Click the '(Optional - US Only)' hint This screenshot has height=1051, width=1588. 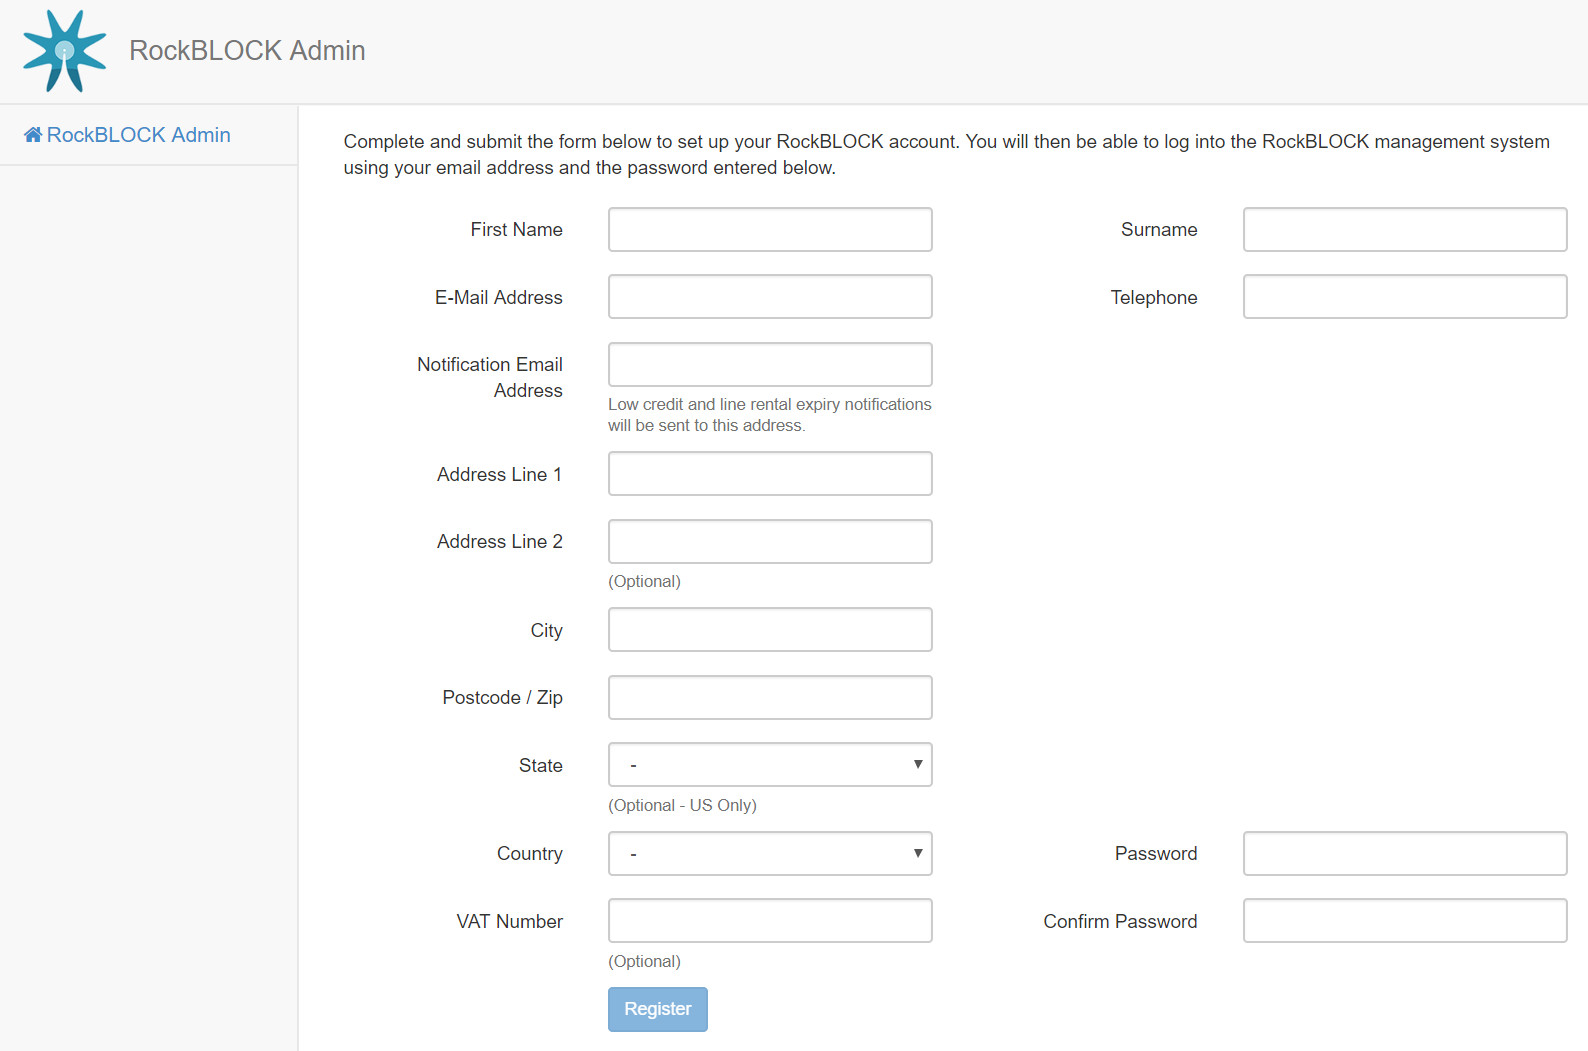coord(682,805)
